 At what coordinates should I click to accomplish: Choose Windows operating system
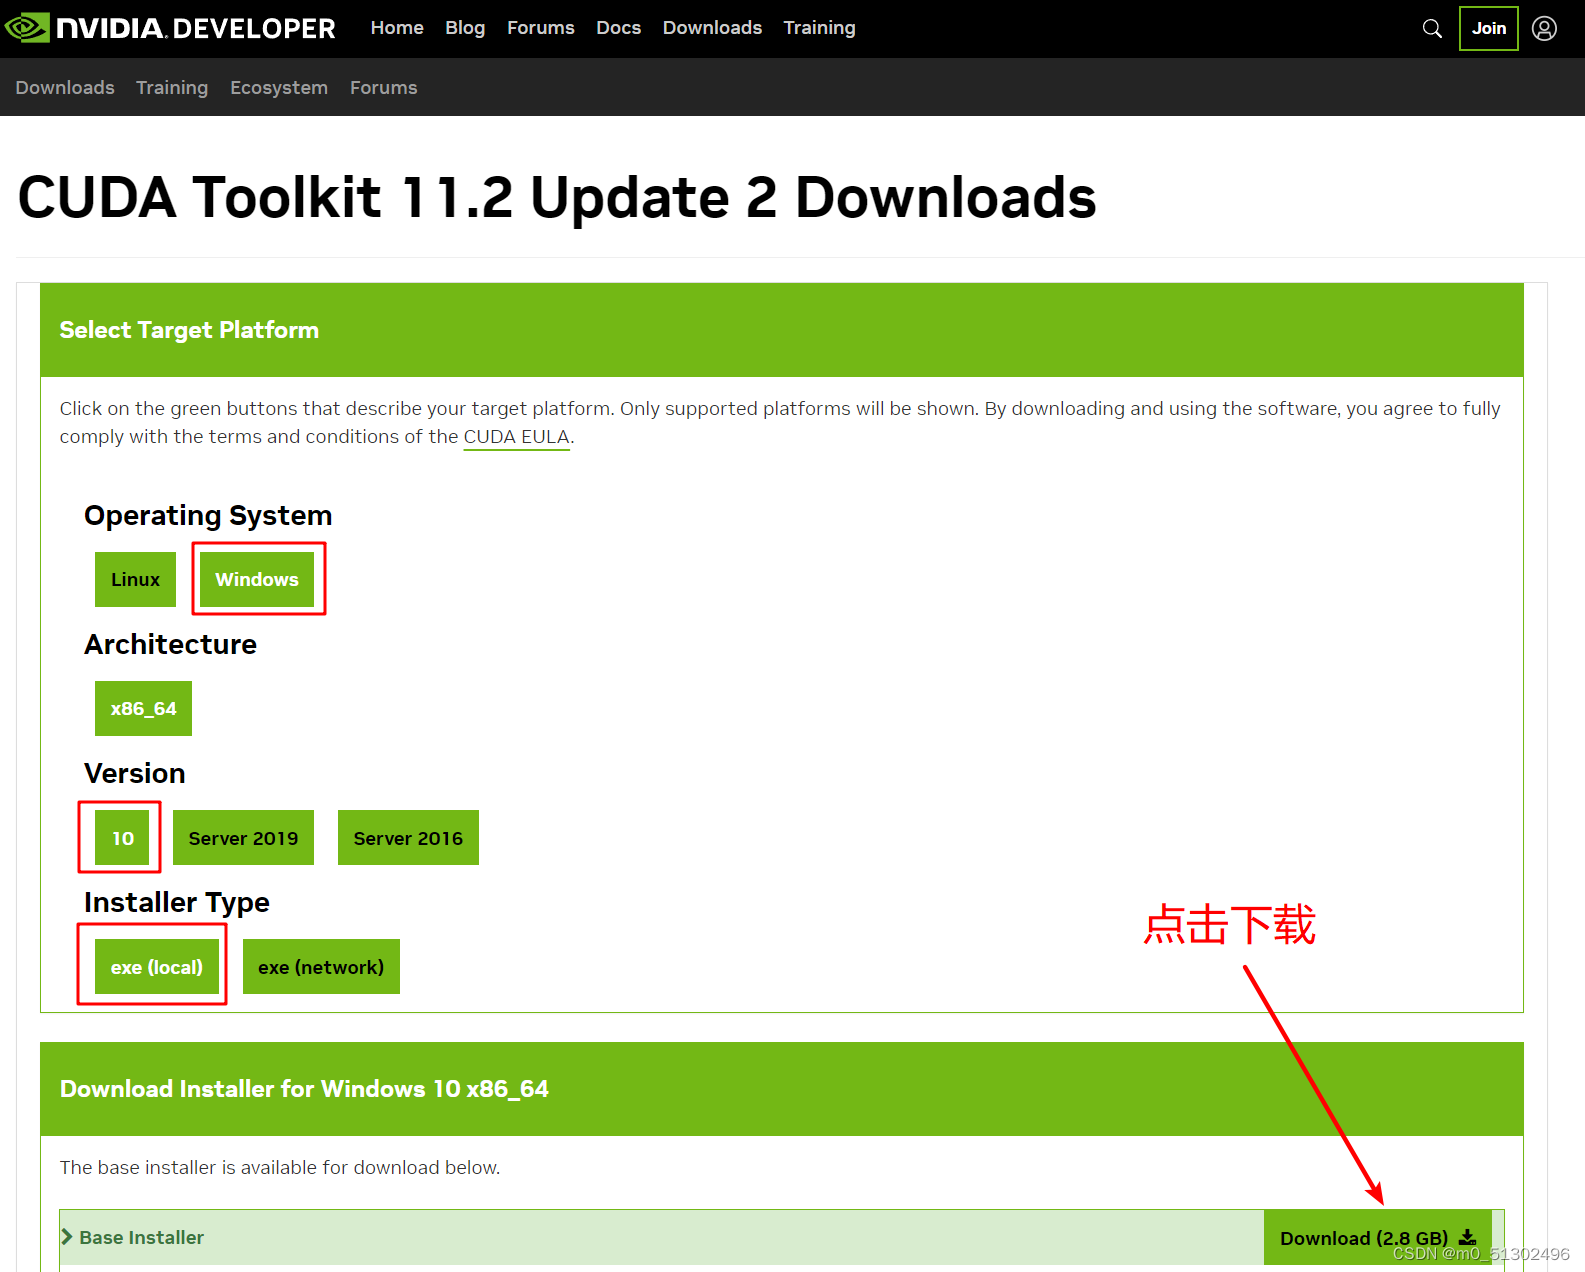[257, 580]
